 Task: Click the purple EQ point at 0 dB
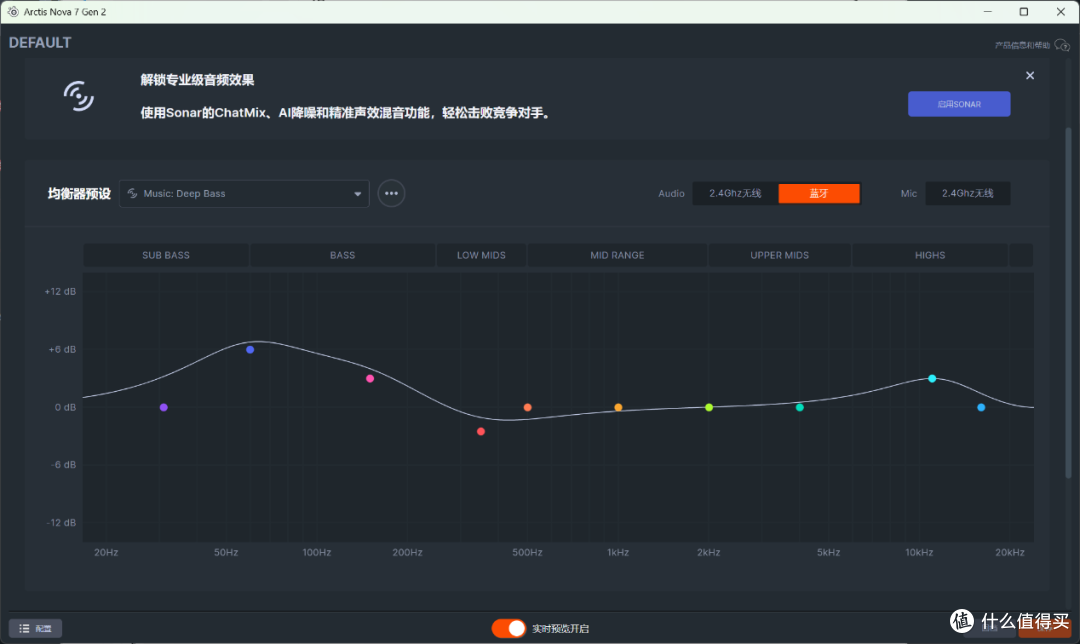pos(164,408)
